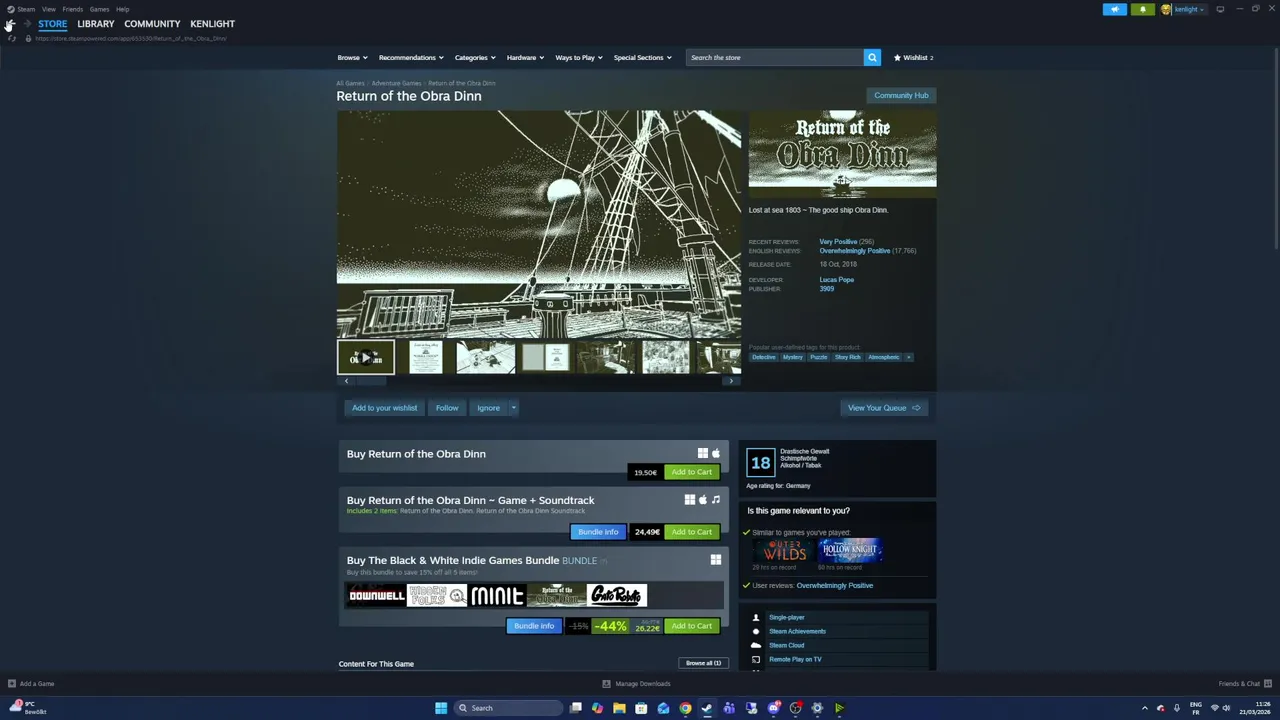This screenshot has width=1280, height=720.
Task: Open Chrome from the taskbar
Action: click(x=685, y=708)
